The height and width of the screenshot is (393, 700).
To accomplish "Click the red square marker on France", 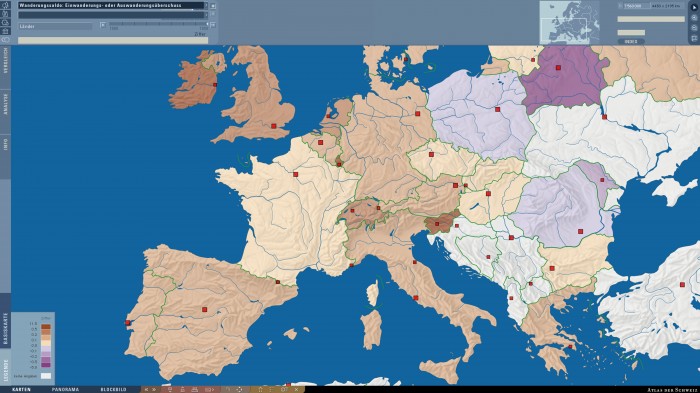I will [295, 174].
